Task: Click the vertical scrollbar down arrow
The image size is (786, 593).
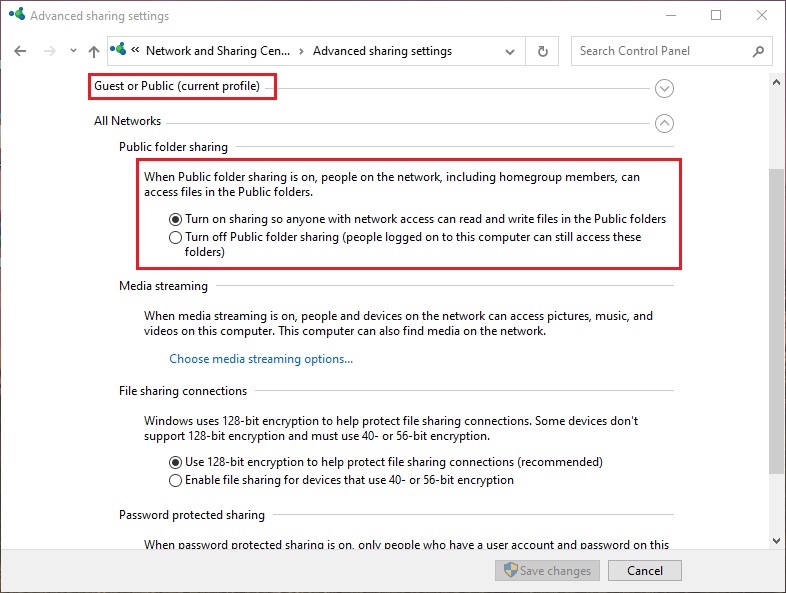Action: click(x=777, y=540)
